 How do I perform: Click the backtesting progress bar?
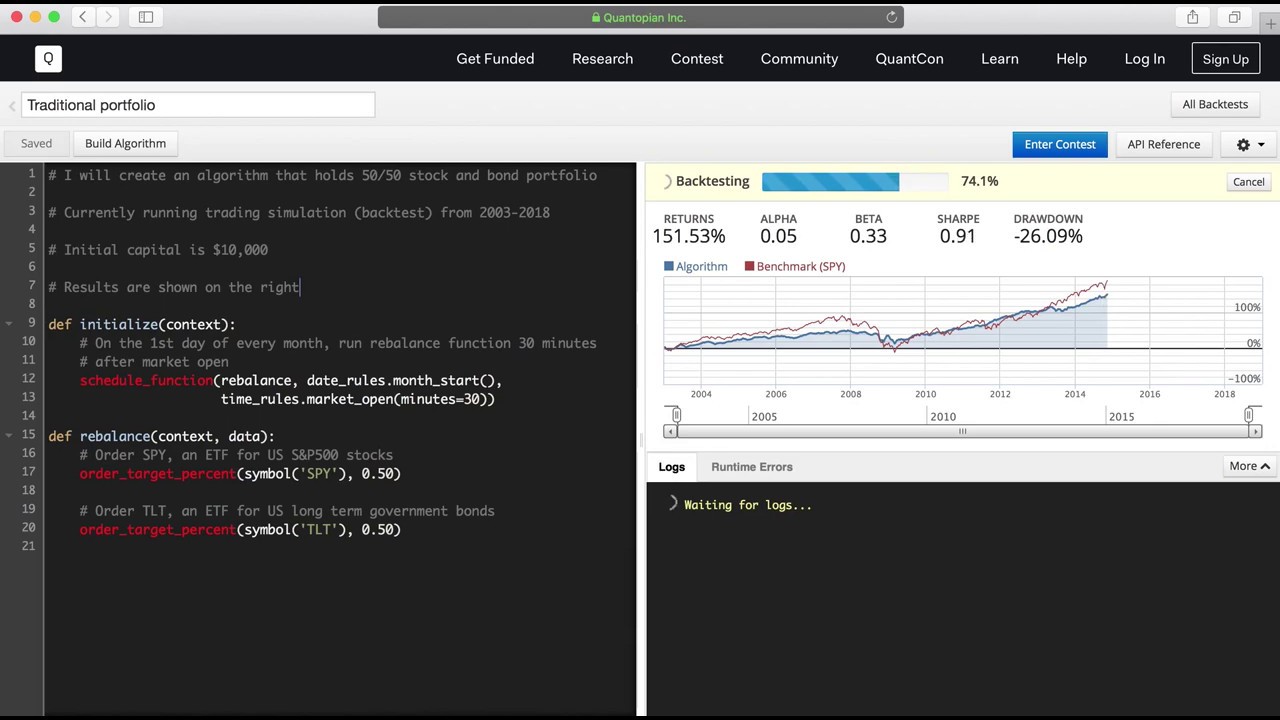[855, 181]
